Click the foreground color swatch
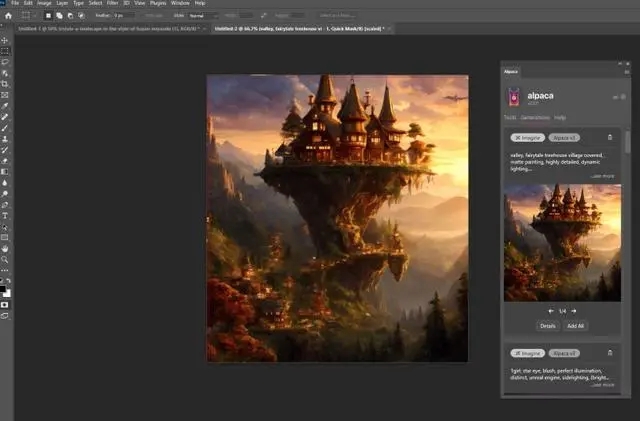This screenshot has width=640, height=421. [x=2, y=289]
